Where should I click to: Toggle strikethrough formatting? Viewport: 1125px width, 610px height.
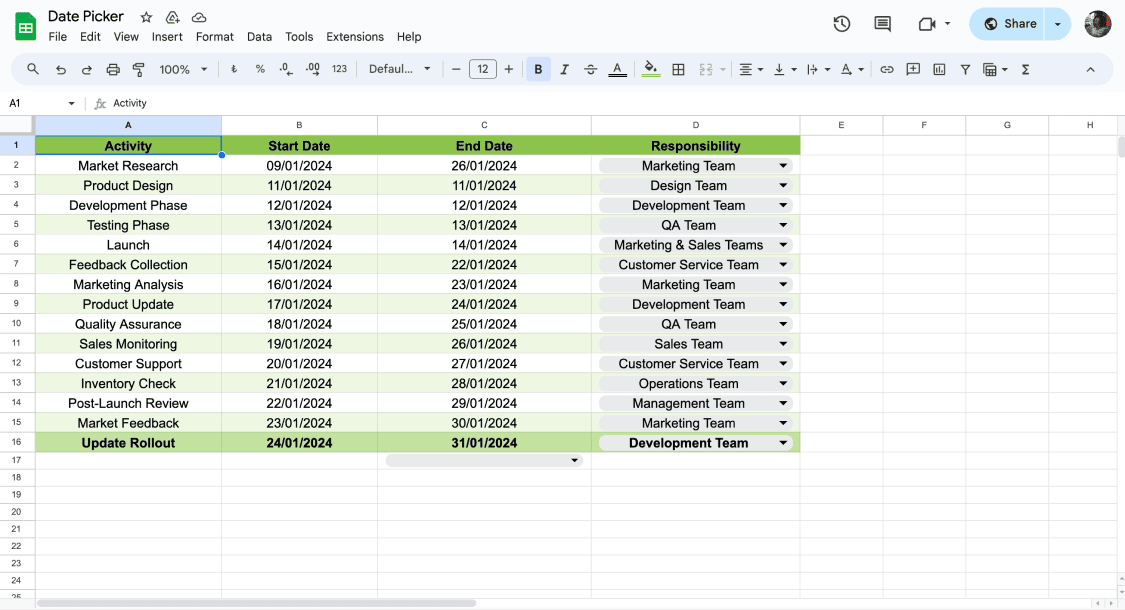pyautogui.click(x=590, y=69)
